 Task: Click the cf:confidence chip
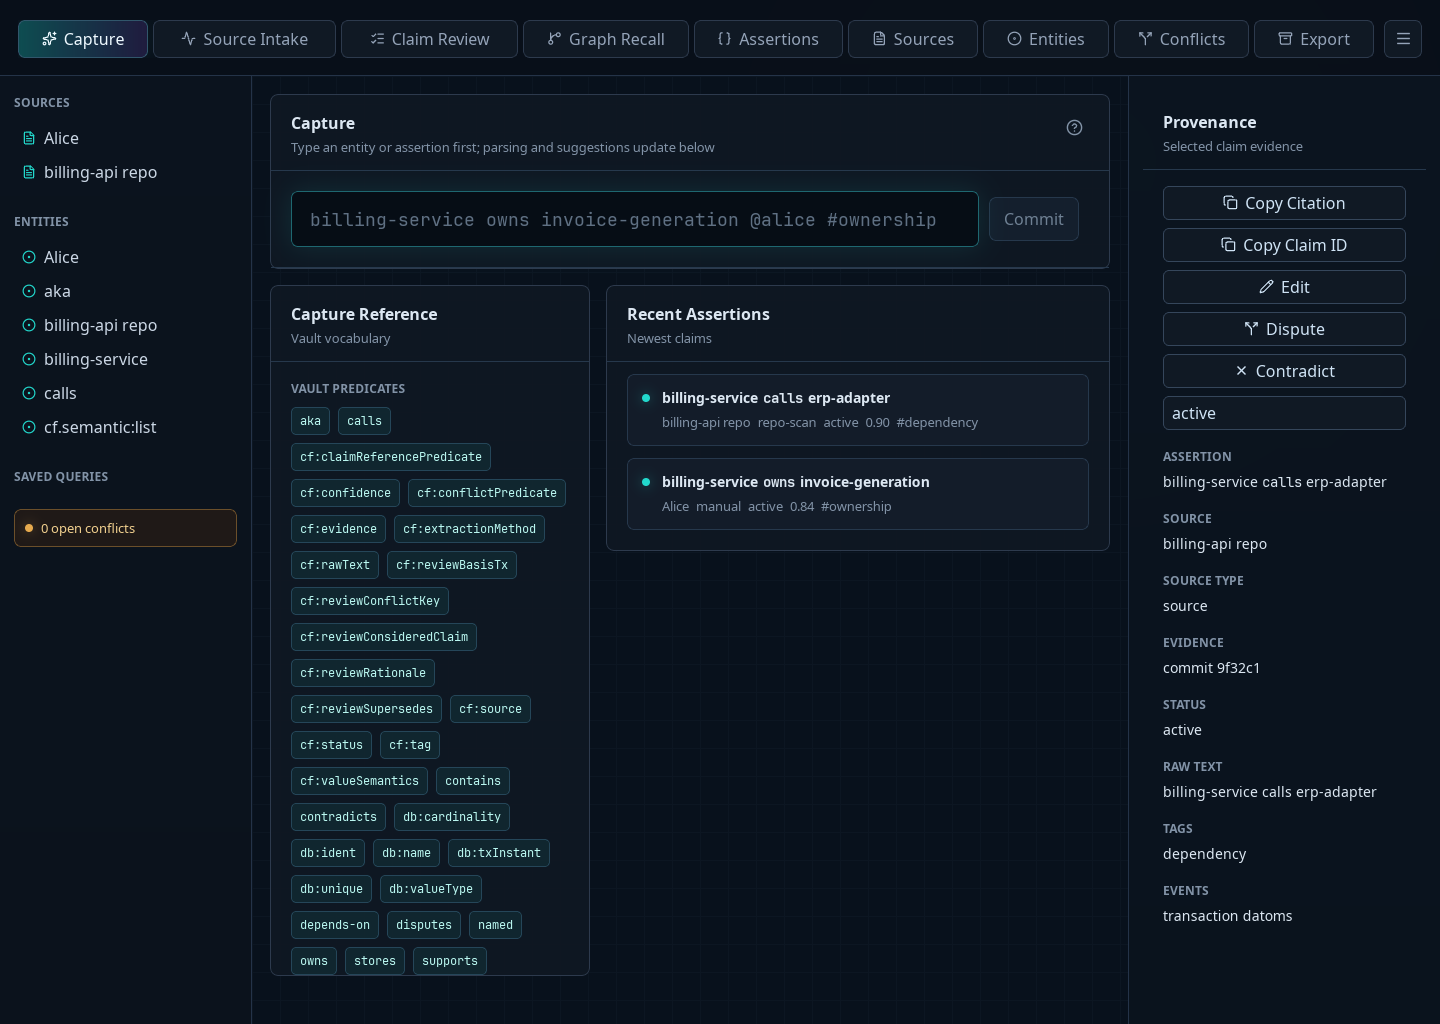[345, 493]
